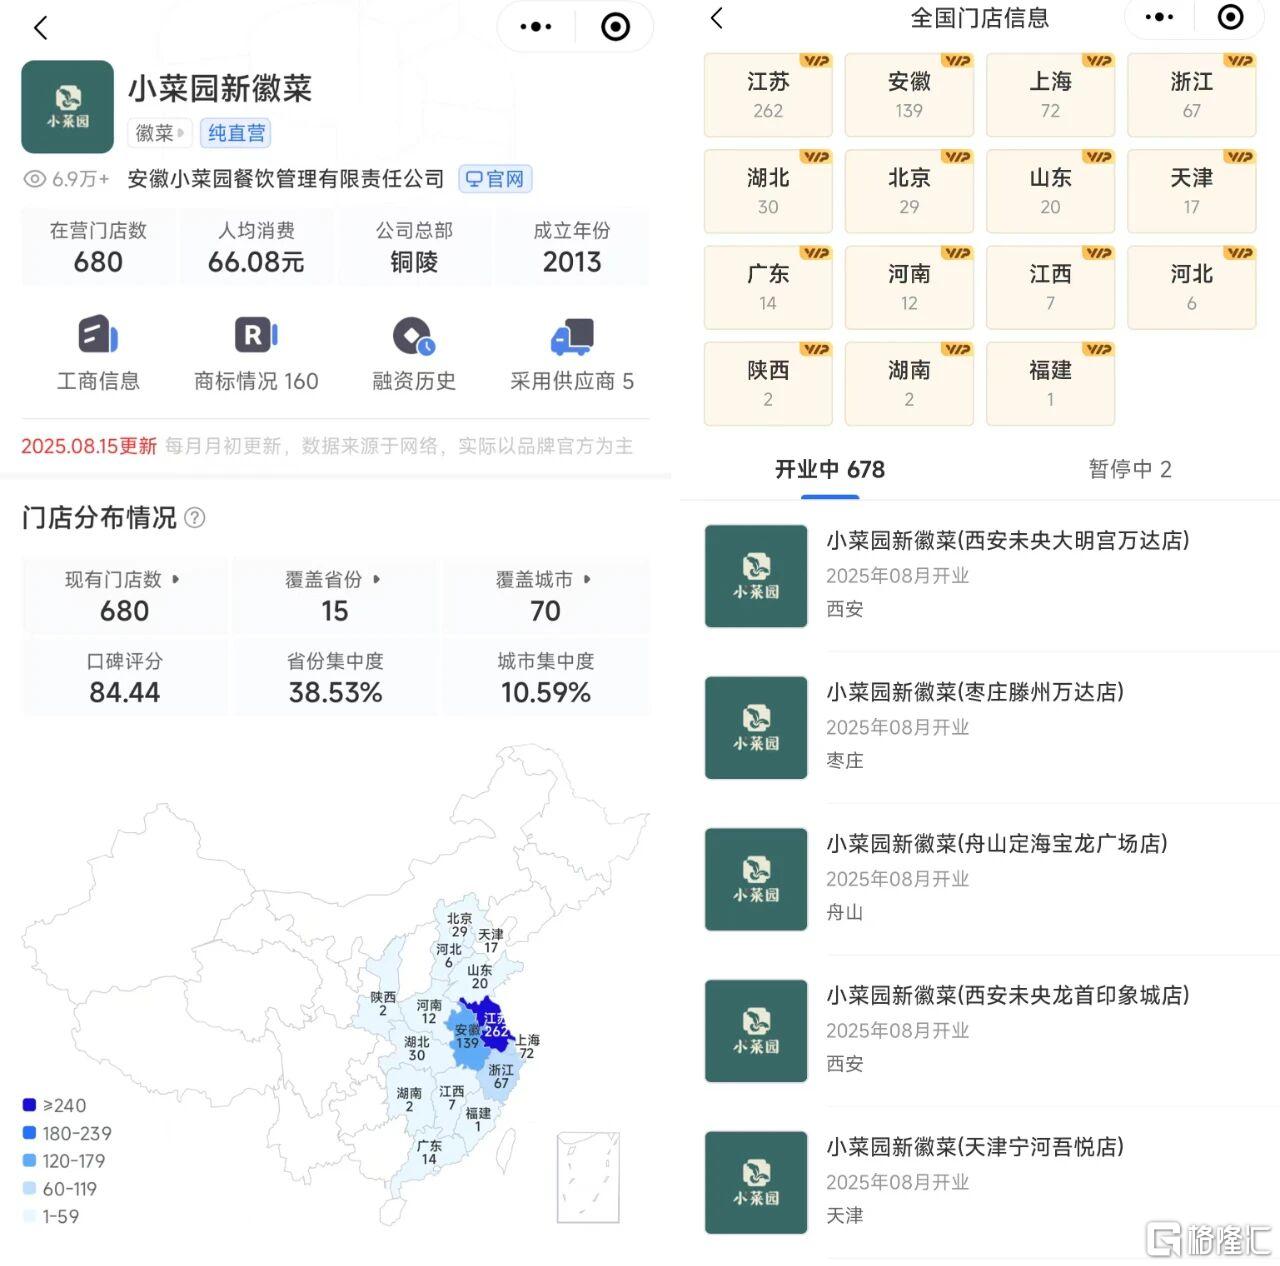The width and height of the screenshot is (1280, 1266).
Task: Open the 西安未央大明宫万达店 store logo thumbnail
Action: [x=756, y=576]
